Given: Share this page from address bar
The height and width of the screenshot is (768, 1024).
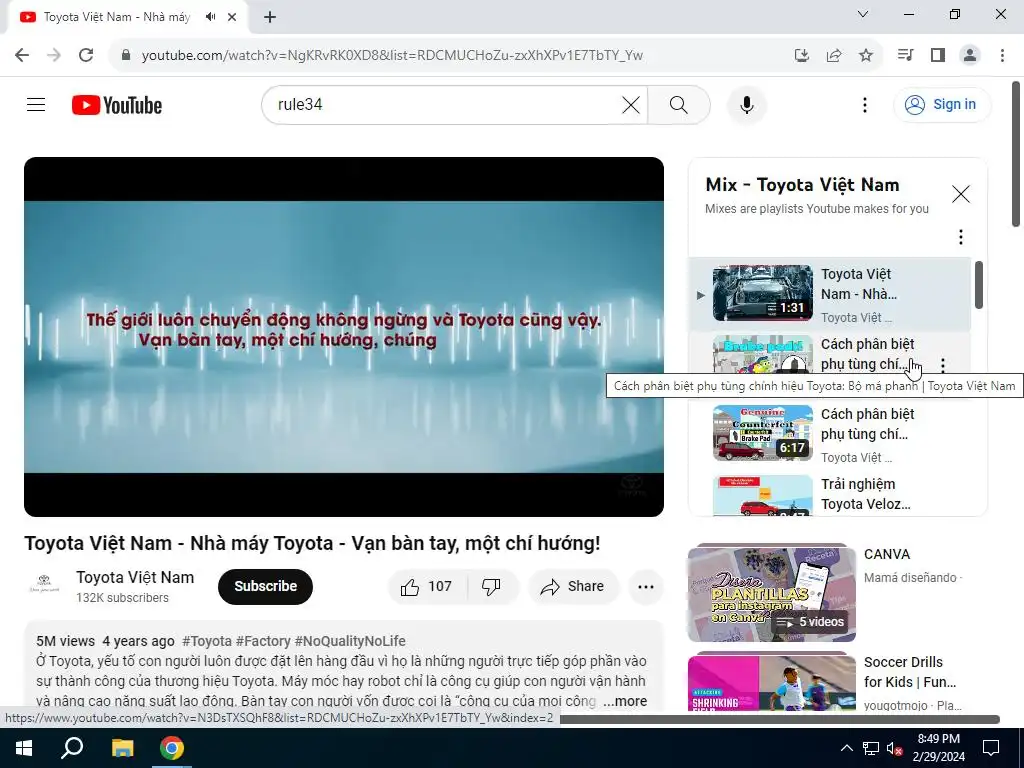Looking at the screenshot, I should pyautogui.click(x=834, y=55).
